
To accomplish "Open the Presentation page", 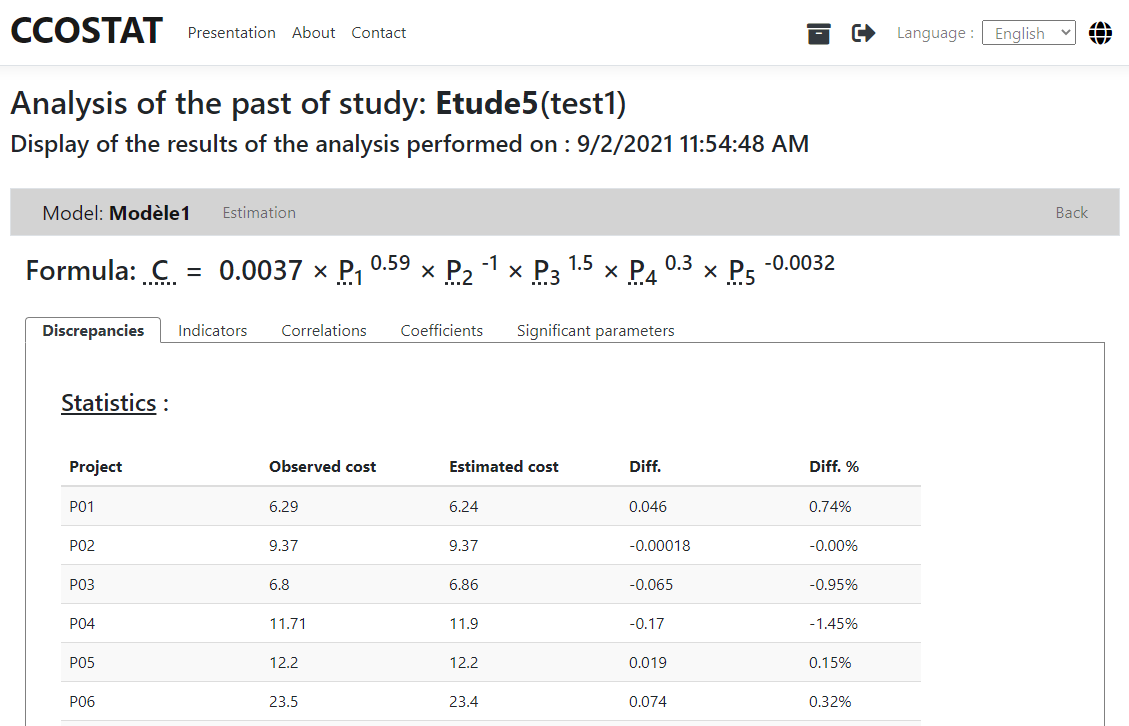I will (231, 33).
